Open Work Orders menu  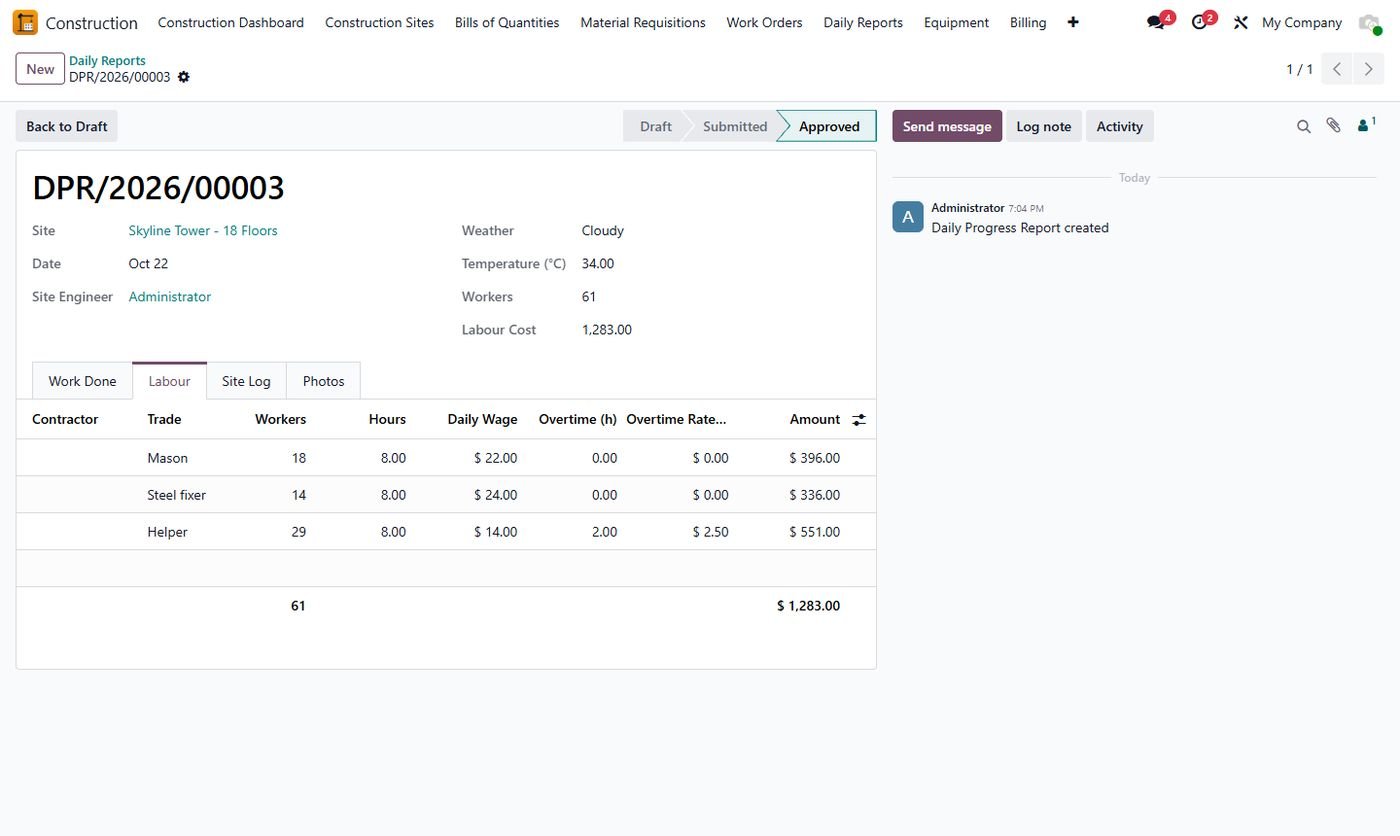pos(764,22)
